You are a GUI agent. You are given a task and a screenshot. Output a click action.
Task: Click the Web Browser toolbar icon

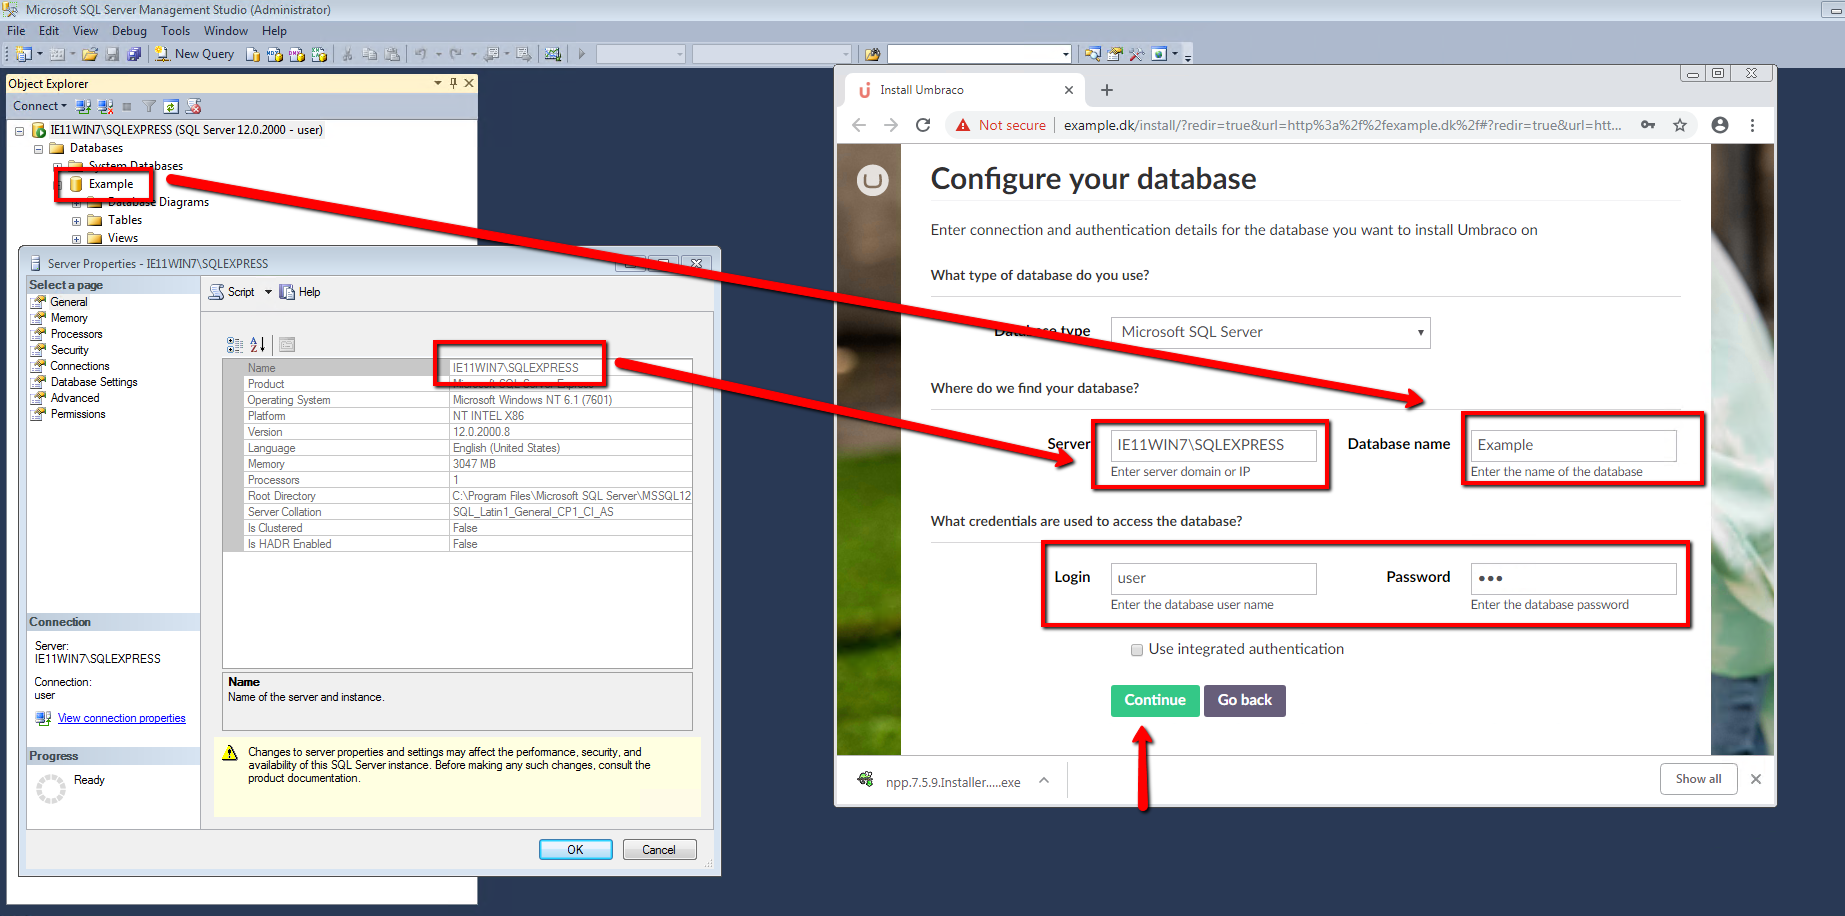tap(1159, 54)
